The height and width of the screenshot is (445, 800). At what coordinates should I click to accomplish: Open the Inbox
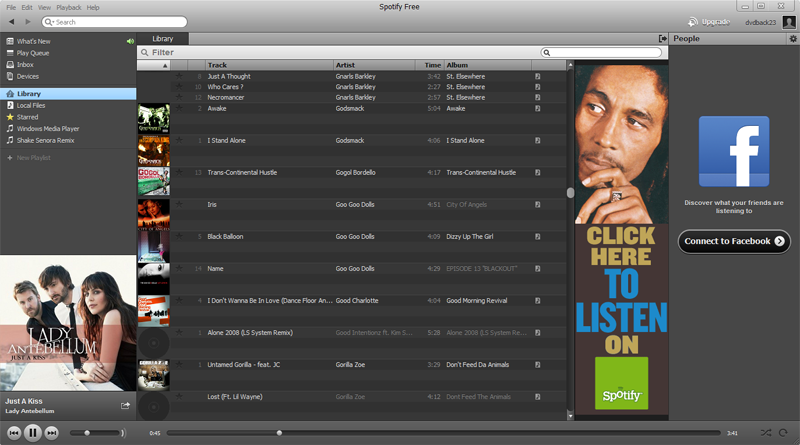(x=25, y=65)
